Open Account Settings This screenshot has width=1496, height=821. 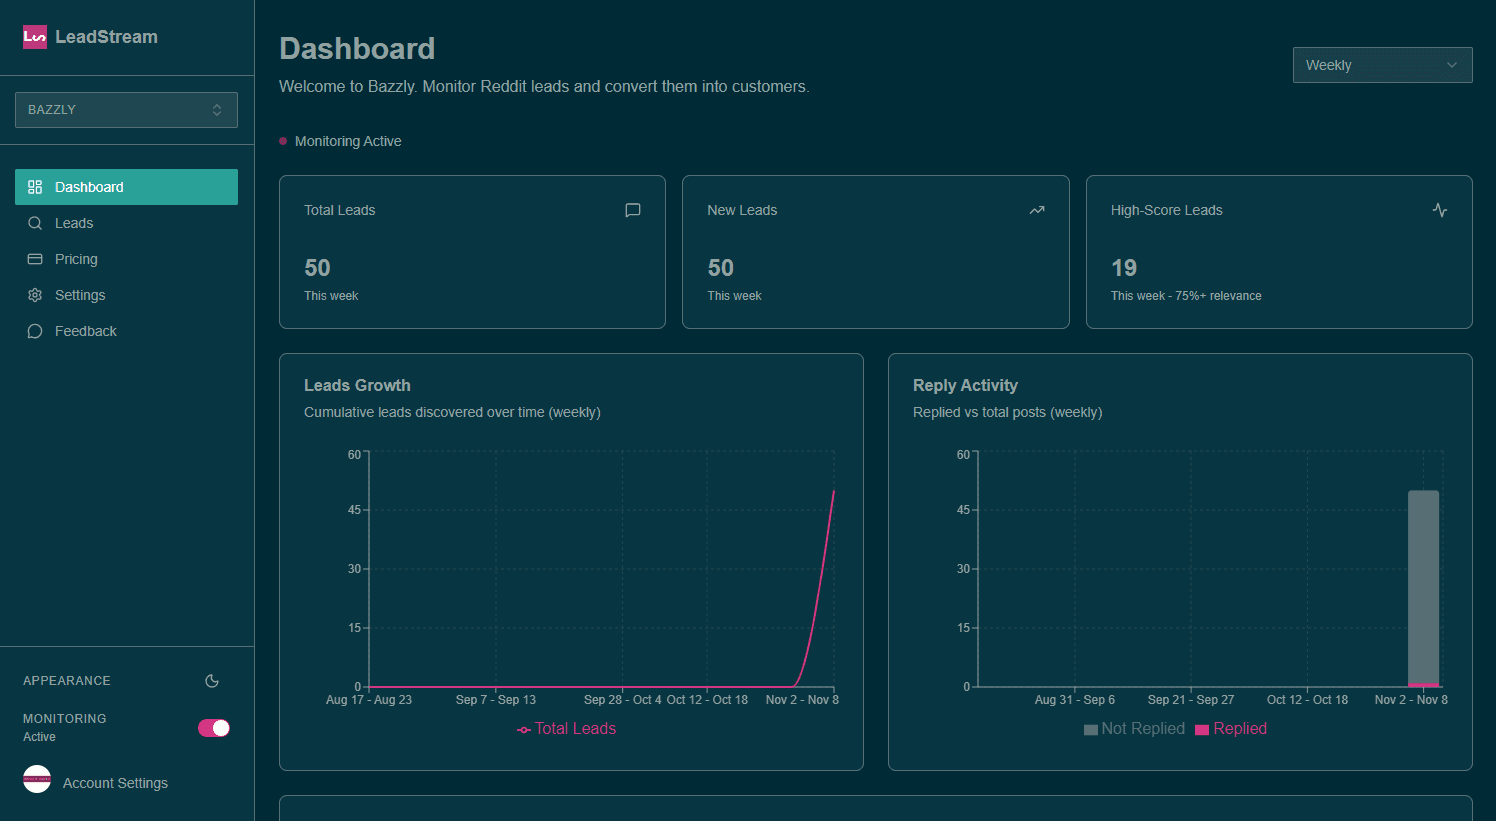point(117,783)
